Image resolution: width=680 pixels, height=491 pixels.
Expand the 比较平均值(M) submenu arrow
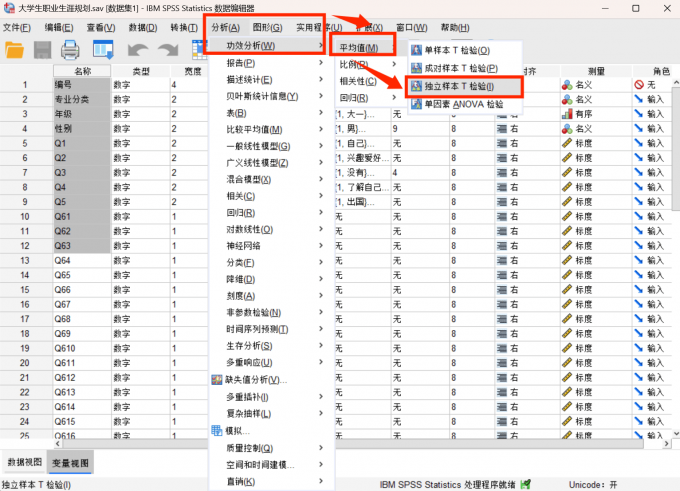point(321,129)
